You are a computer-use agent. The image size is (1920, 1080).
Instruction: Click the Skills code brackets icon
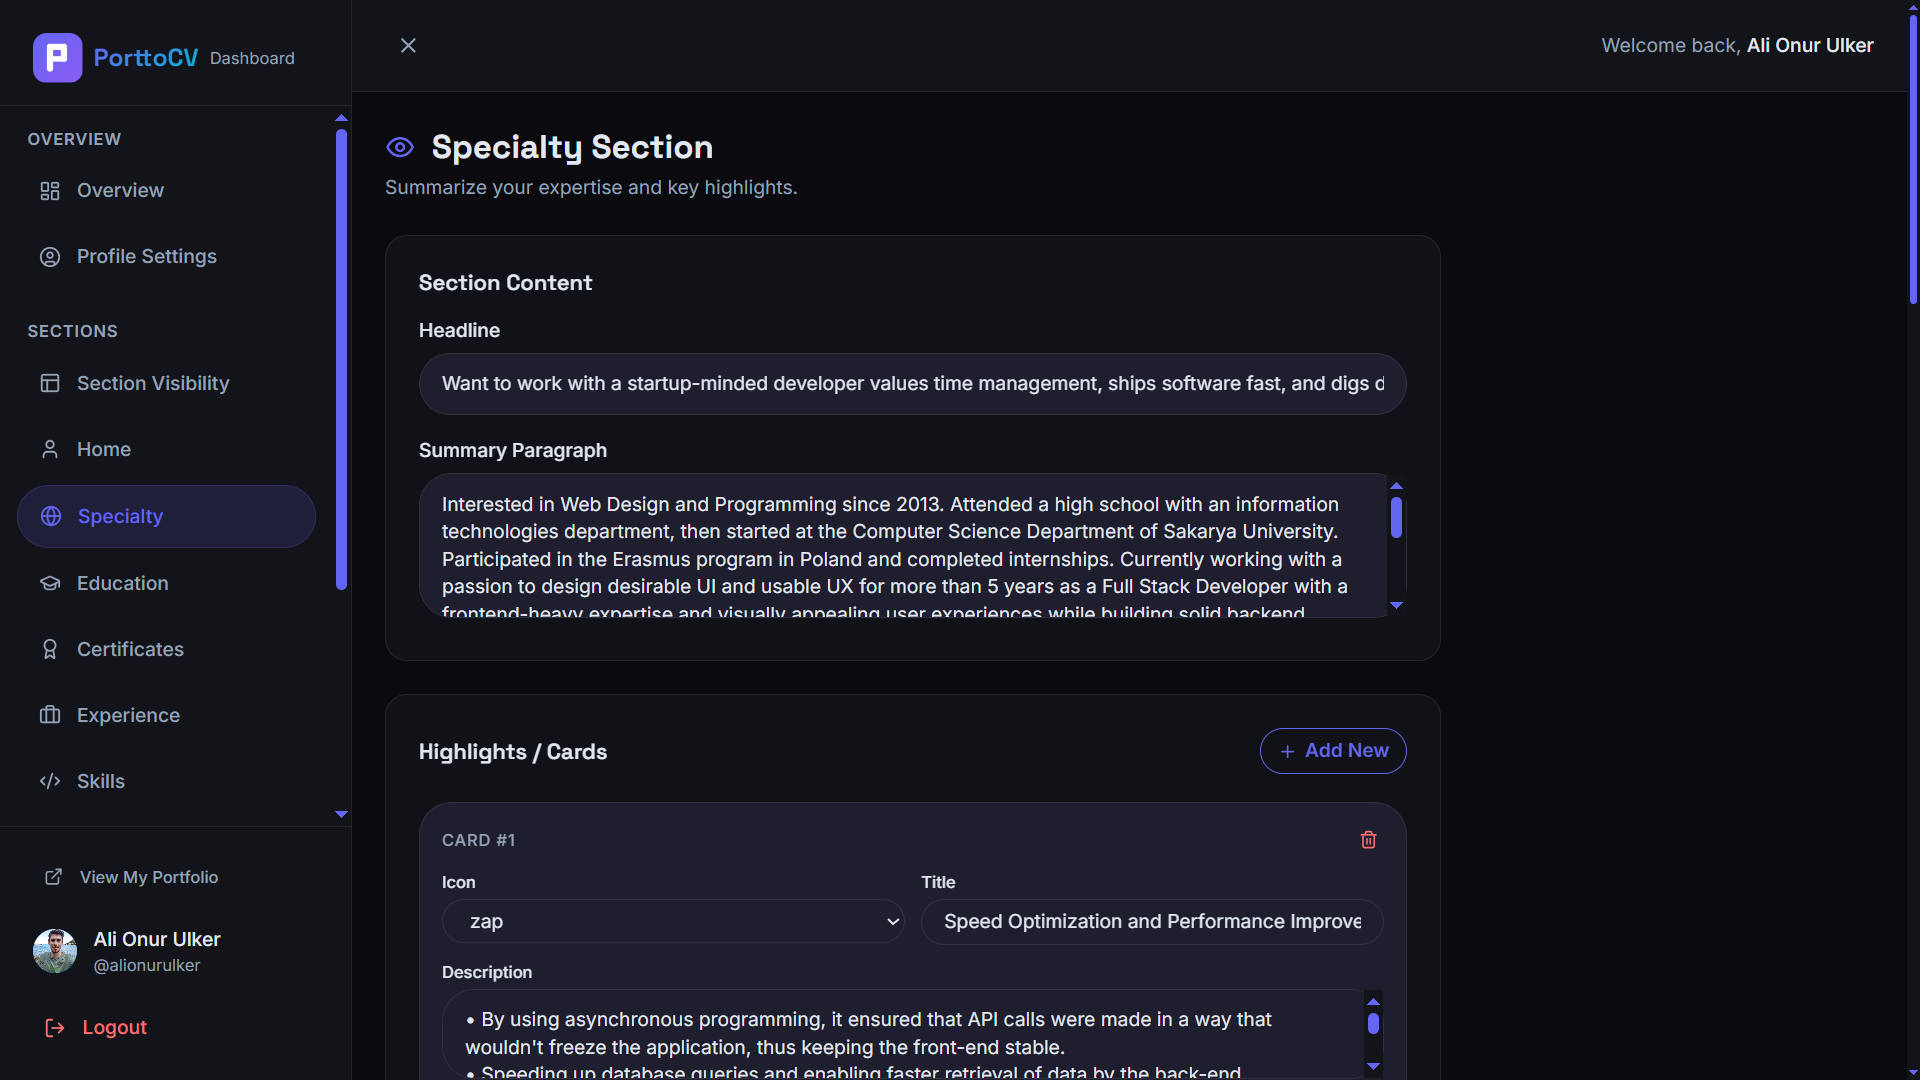coord(50,781)
